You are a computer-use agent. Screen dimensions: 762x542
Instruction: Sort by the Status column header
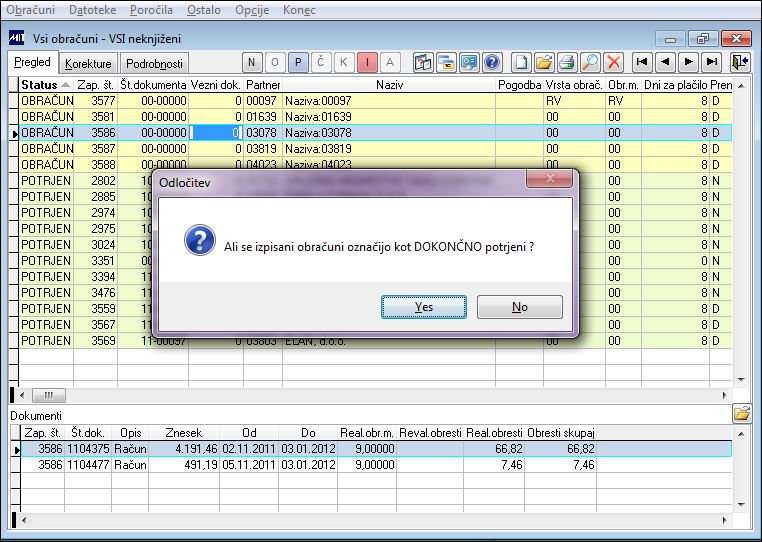point(46,85)
